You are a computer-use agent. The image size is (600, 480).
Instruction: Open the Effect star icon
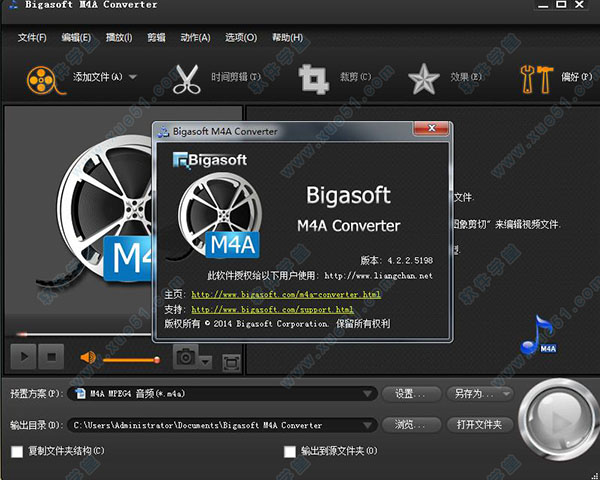423,79
